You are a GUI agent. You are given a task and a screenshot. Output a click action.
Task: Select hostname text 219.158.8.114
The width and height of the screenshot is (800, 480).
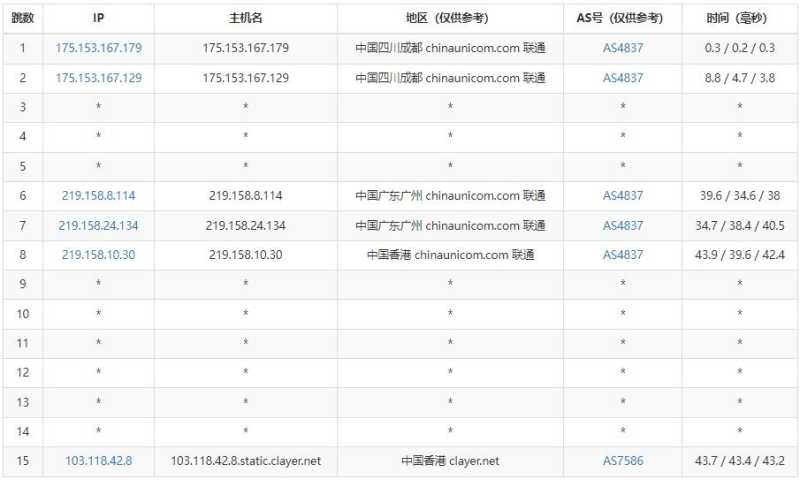pyautogui.click(x=245, y=195)
